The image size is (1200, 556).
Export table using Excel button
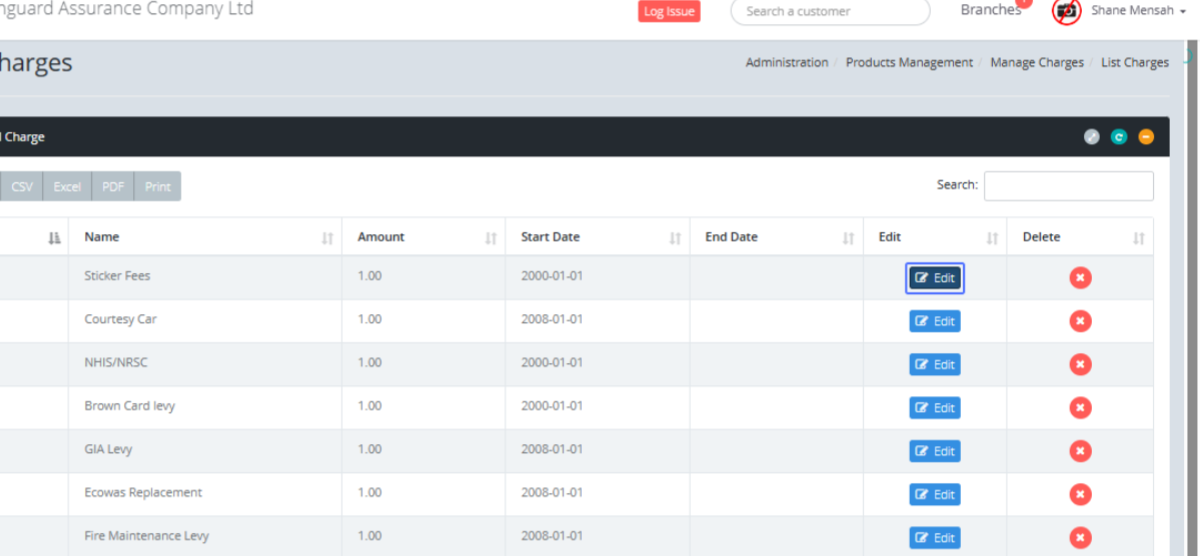point(67,186)
